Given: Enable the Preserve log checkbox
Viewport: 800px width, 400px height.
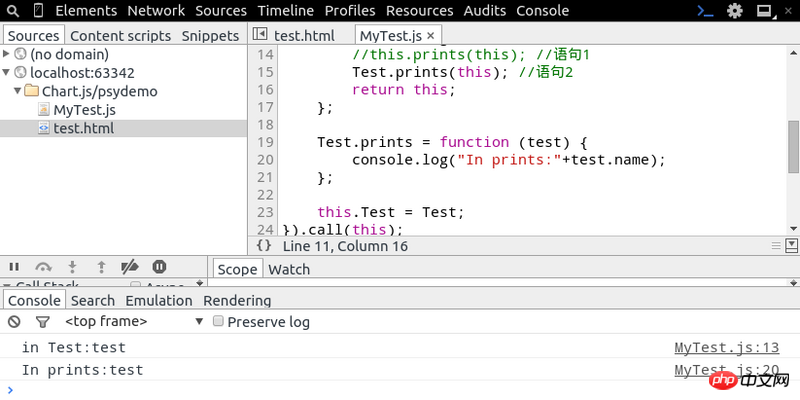Looking at the screenshot, I should (x=217, y=322).
